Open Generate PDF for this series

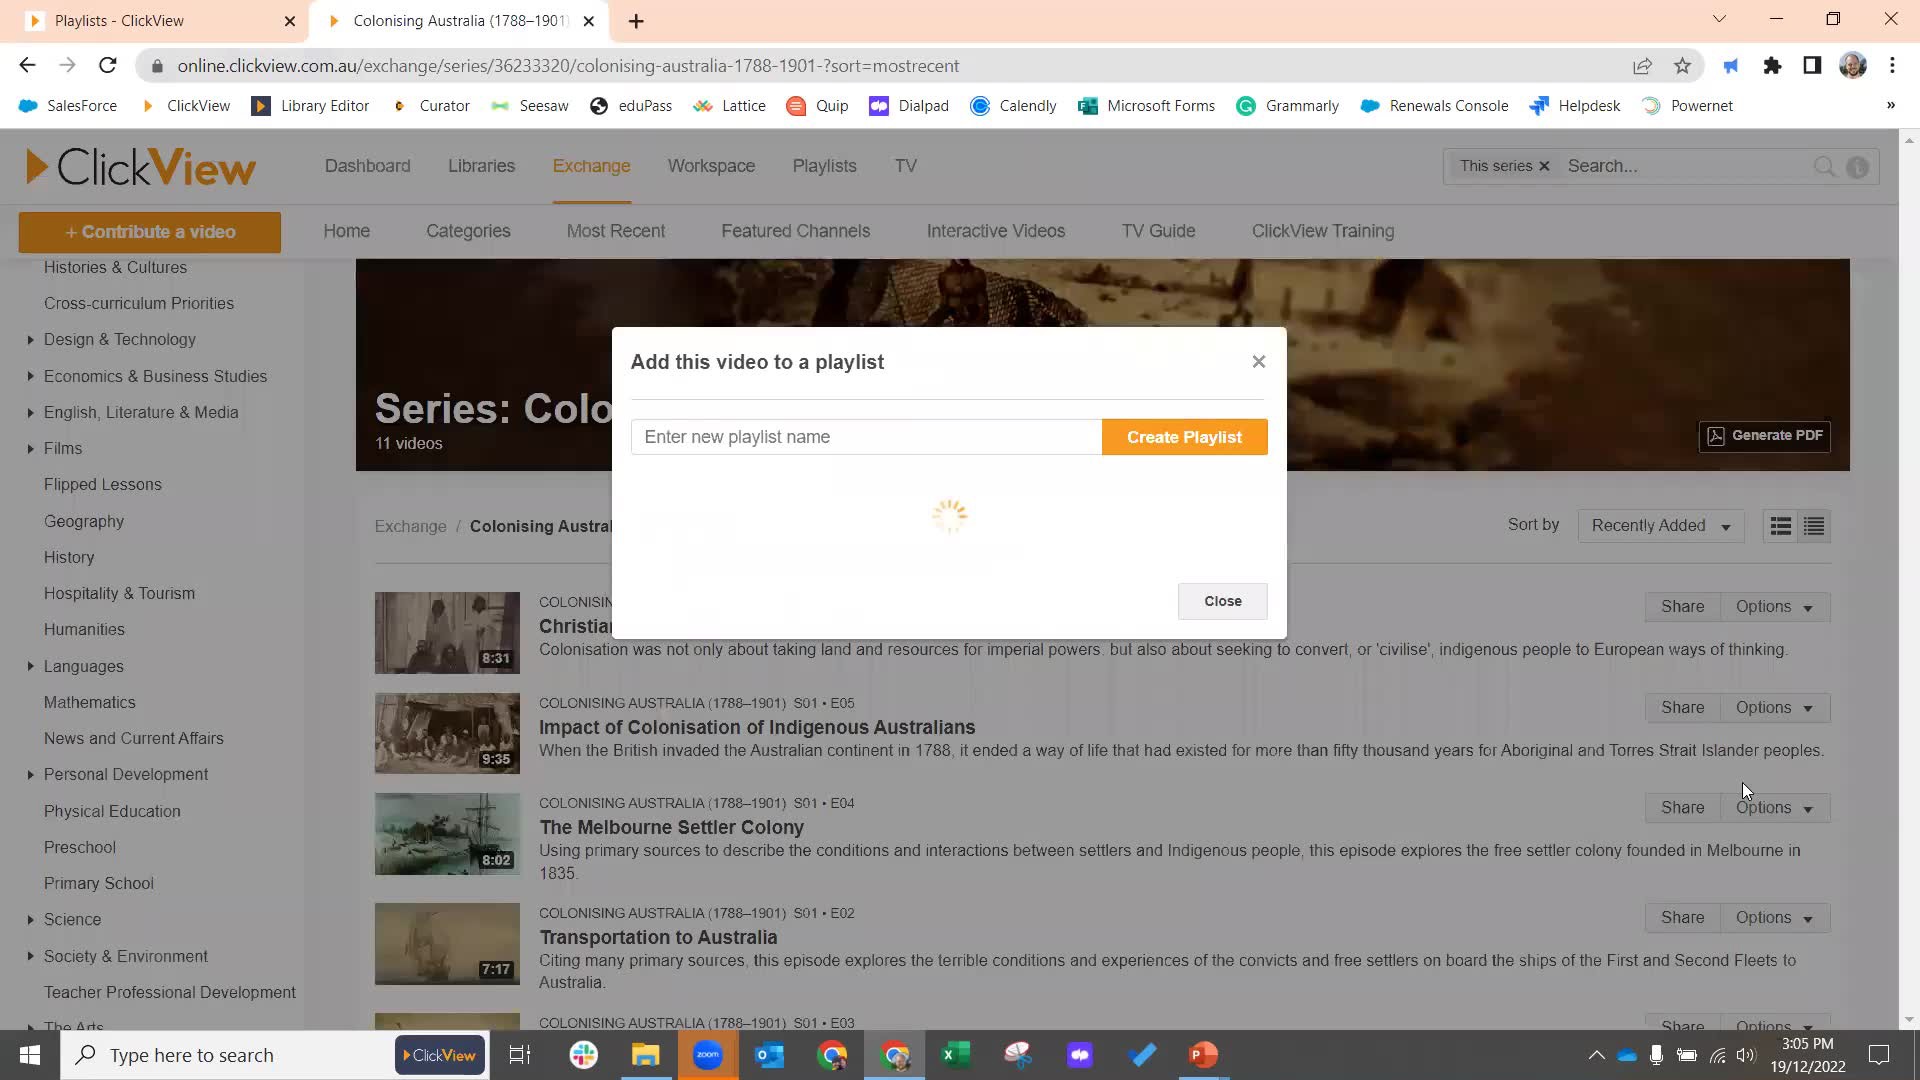click(x=1764, y=435)
